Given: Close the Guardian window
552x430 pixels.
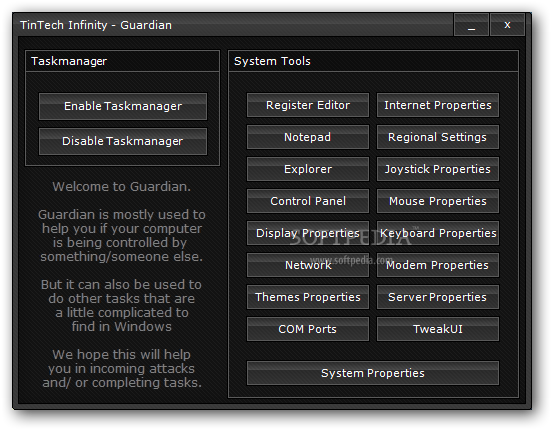Looking at the screenshot, I should 507,25.
